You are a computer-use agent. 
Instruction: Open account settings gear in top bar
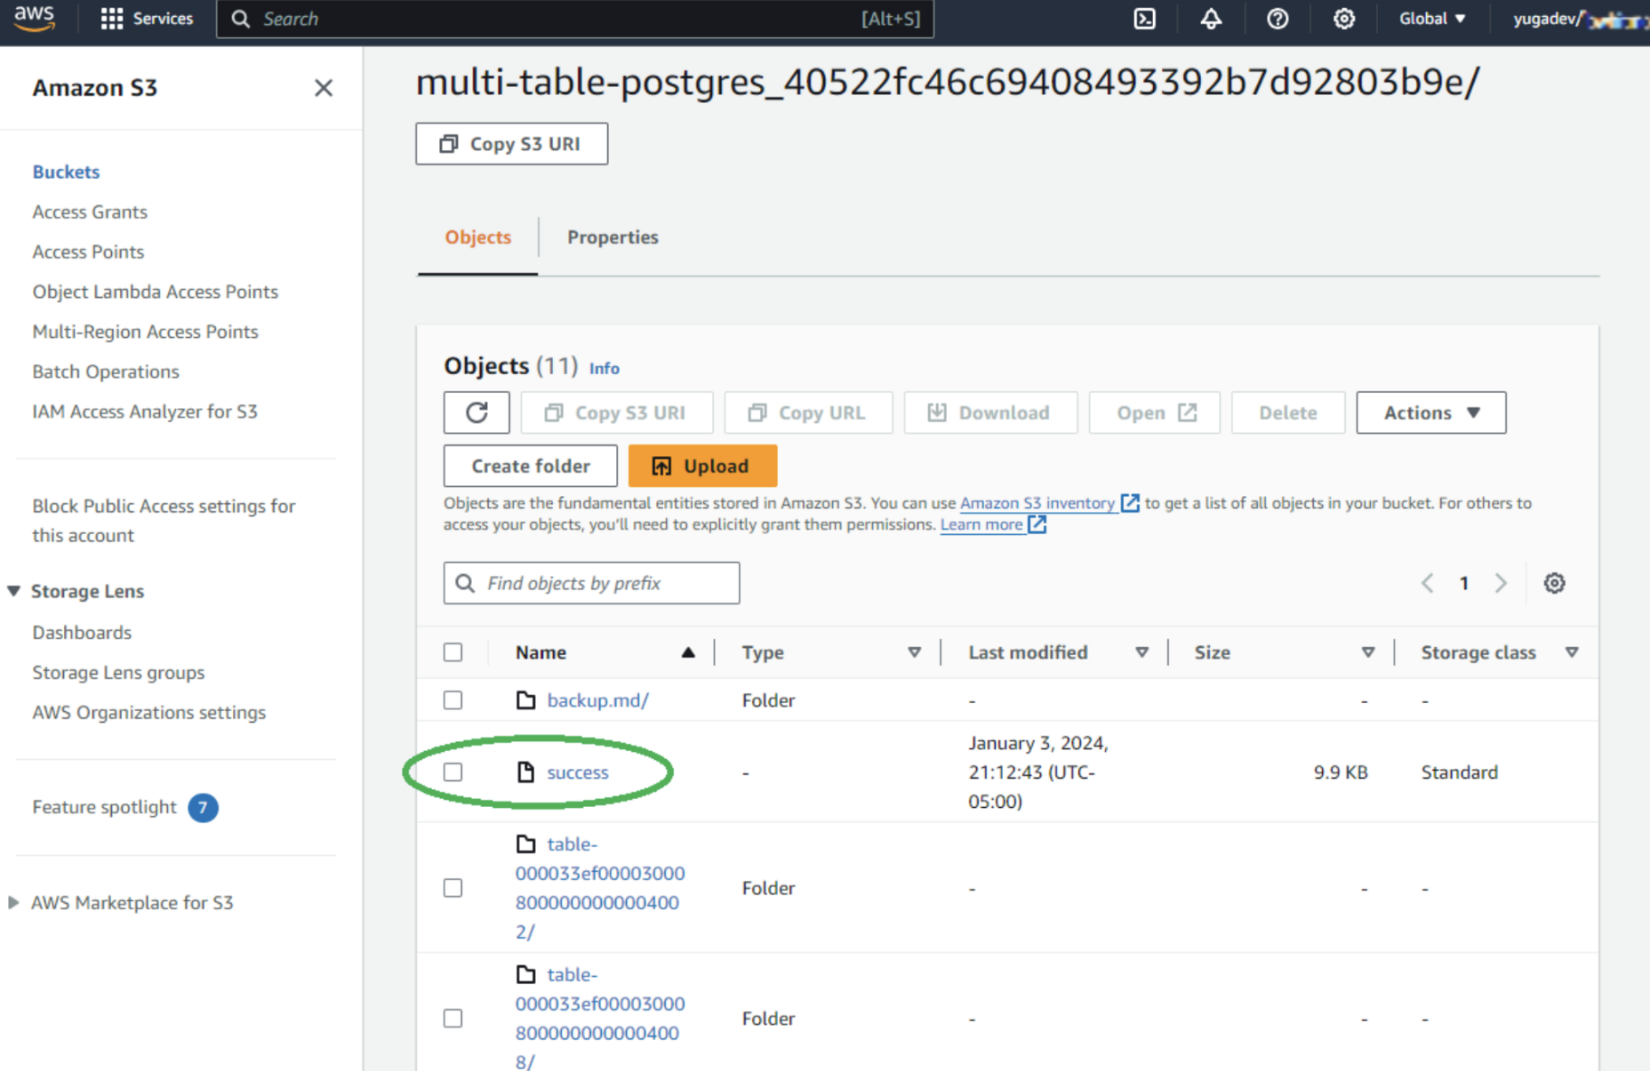click(x=1343, y=18)
